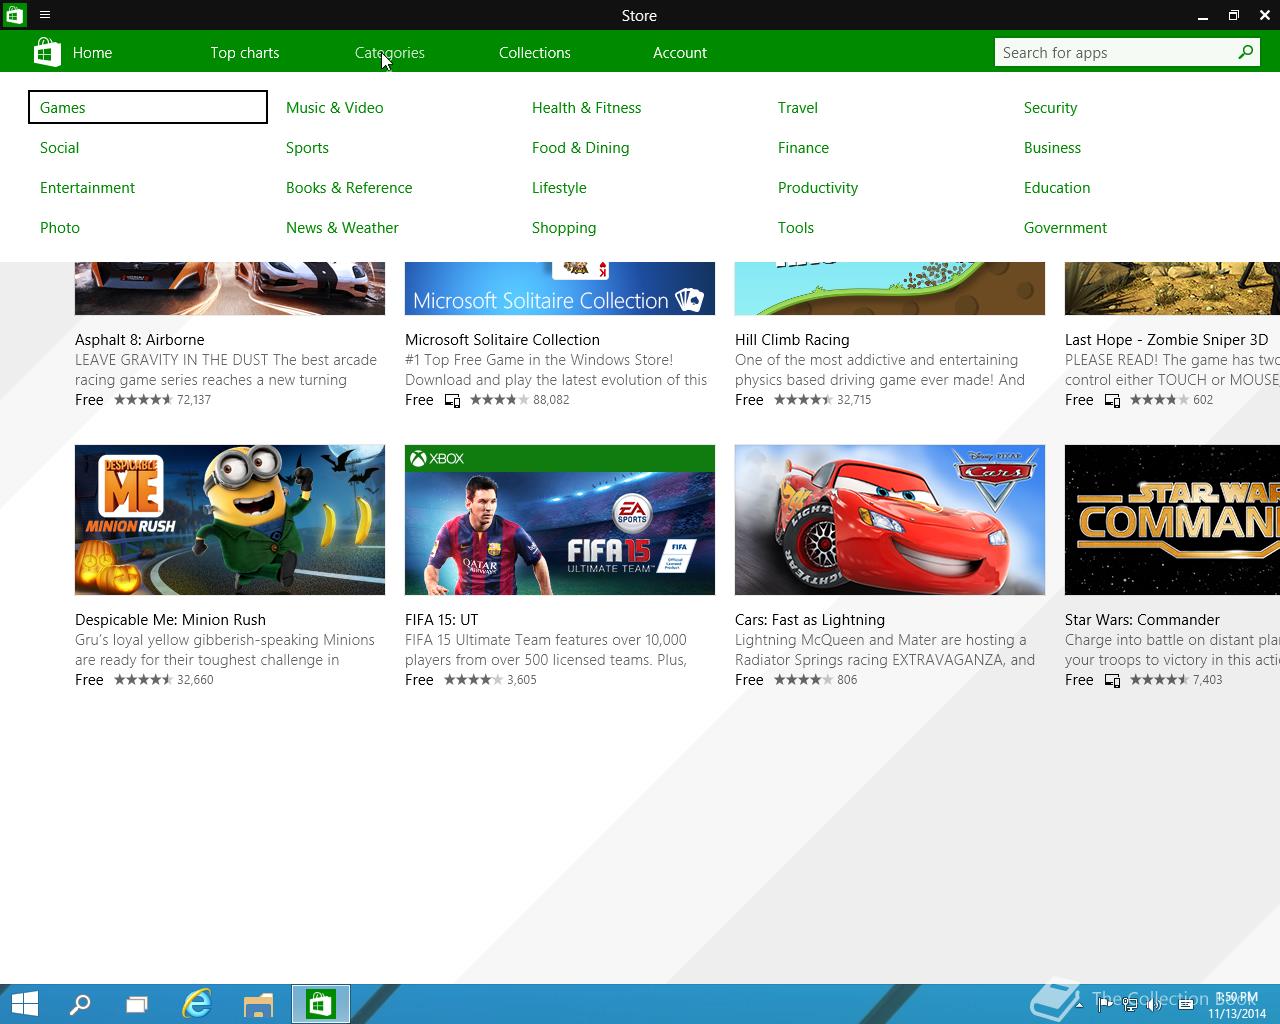The height and width of the screenshot is (1024, 1280).
Task: Click the Store app icon in title bar
Action: [15, 15]
